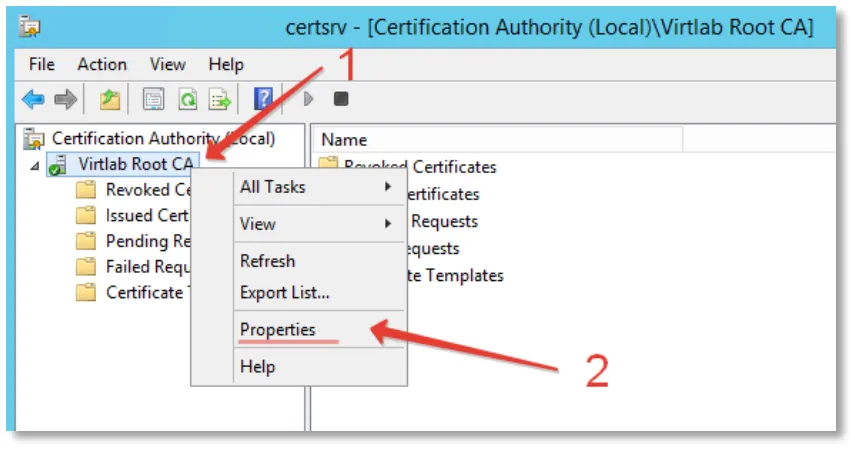
Task: Choose Help in the context menu
Action: 319,367
